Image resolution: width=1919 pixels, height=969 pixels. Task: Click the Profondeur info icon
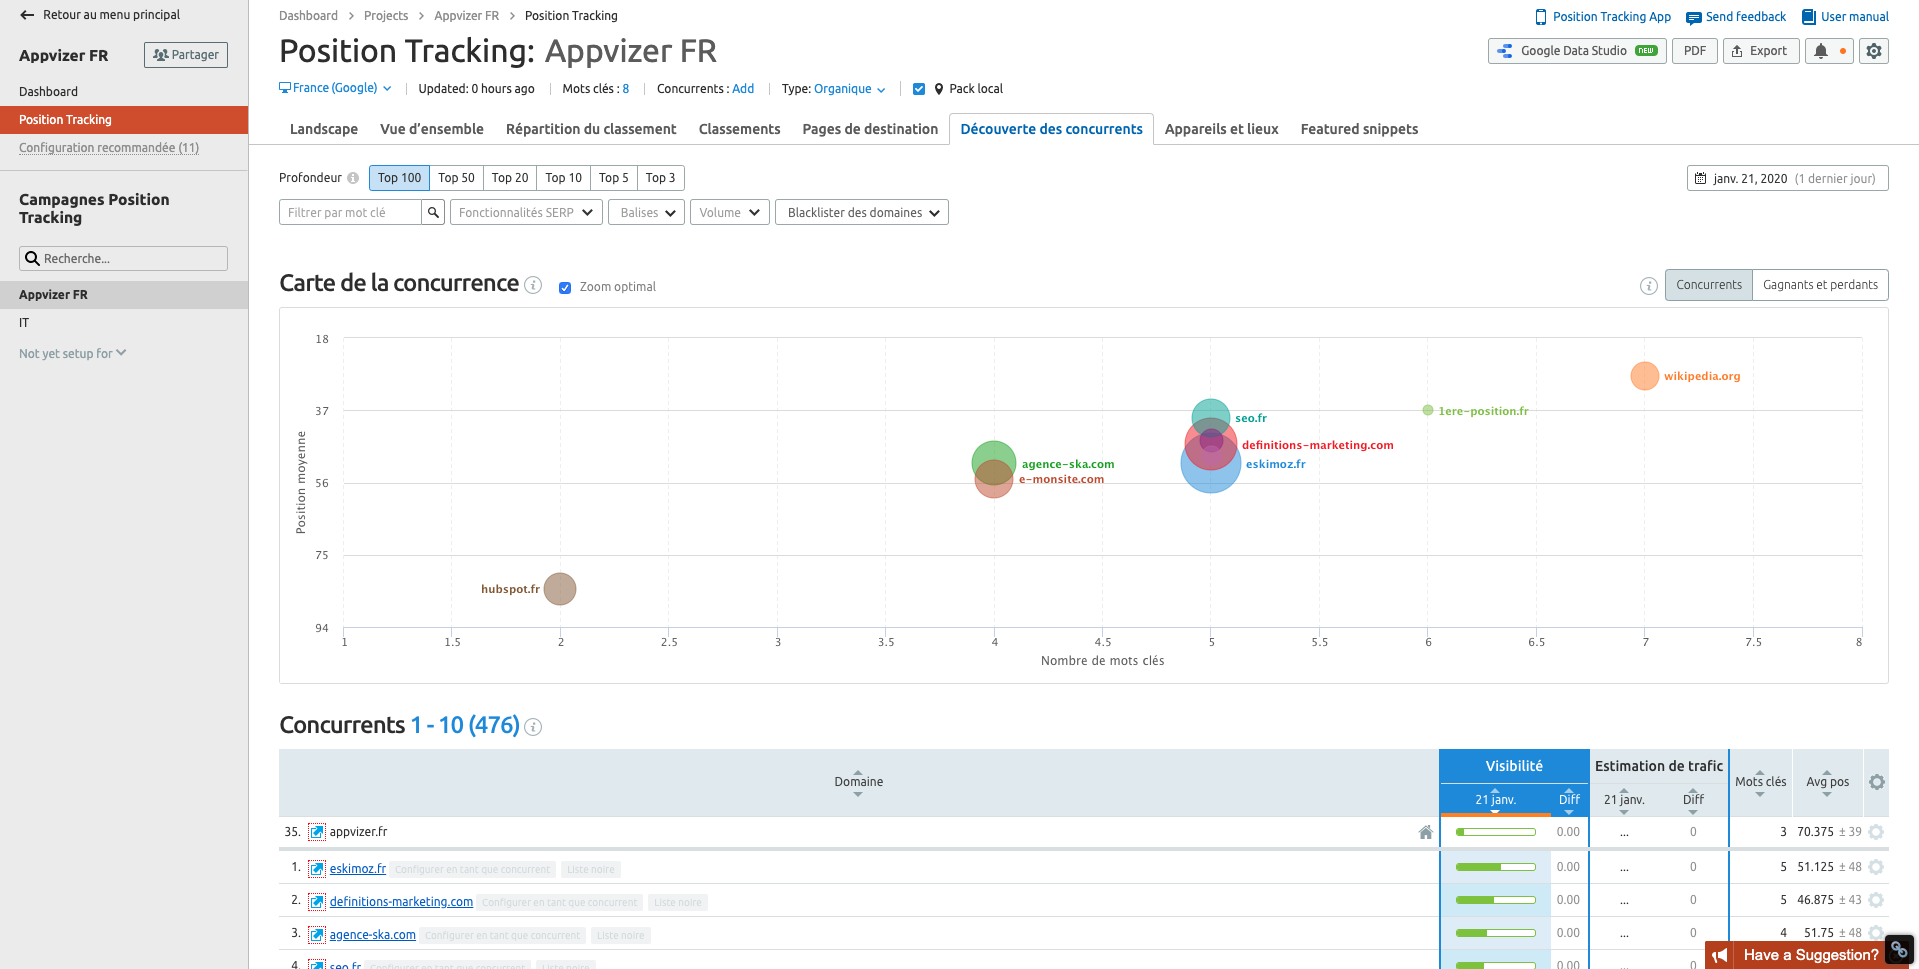coord(353,178)
